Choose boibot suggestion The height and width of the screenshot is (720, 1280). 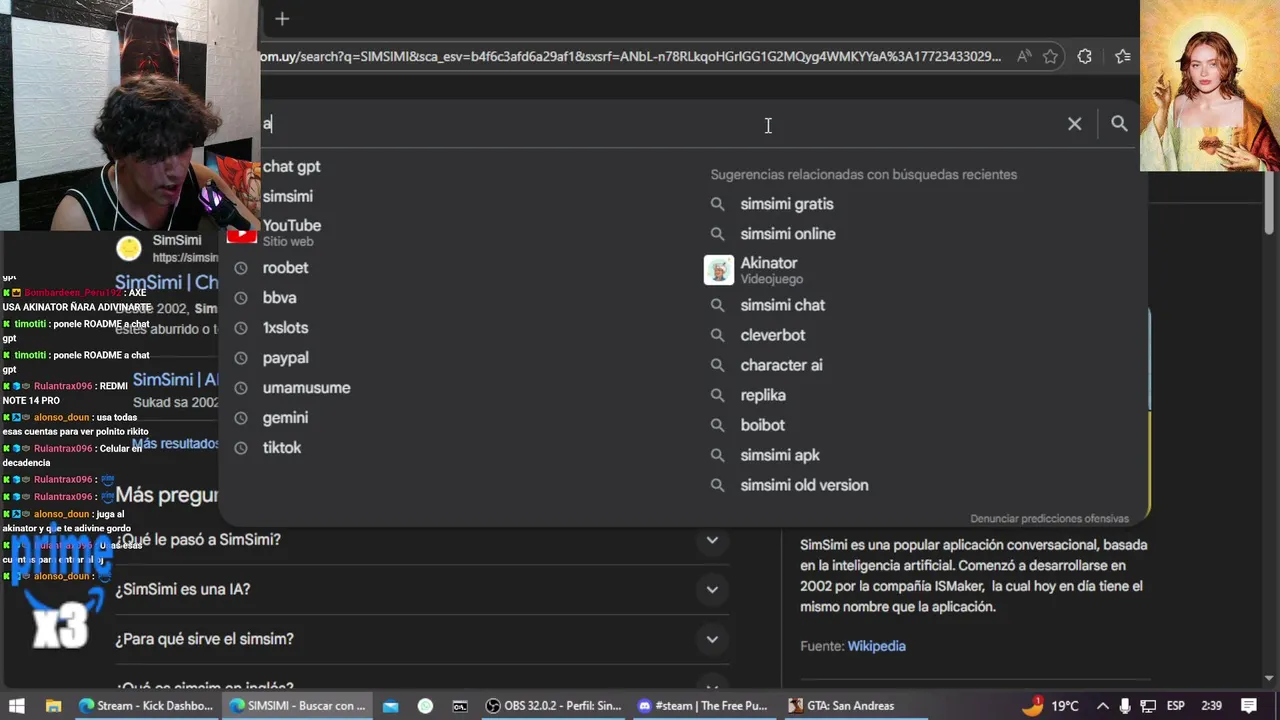(x=763, y=425)
